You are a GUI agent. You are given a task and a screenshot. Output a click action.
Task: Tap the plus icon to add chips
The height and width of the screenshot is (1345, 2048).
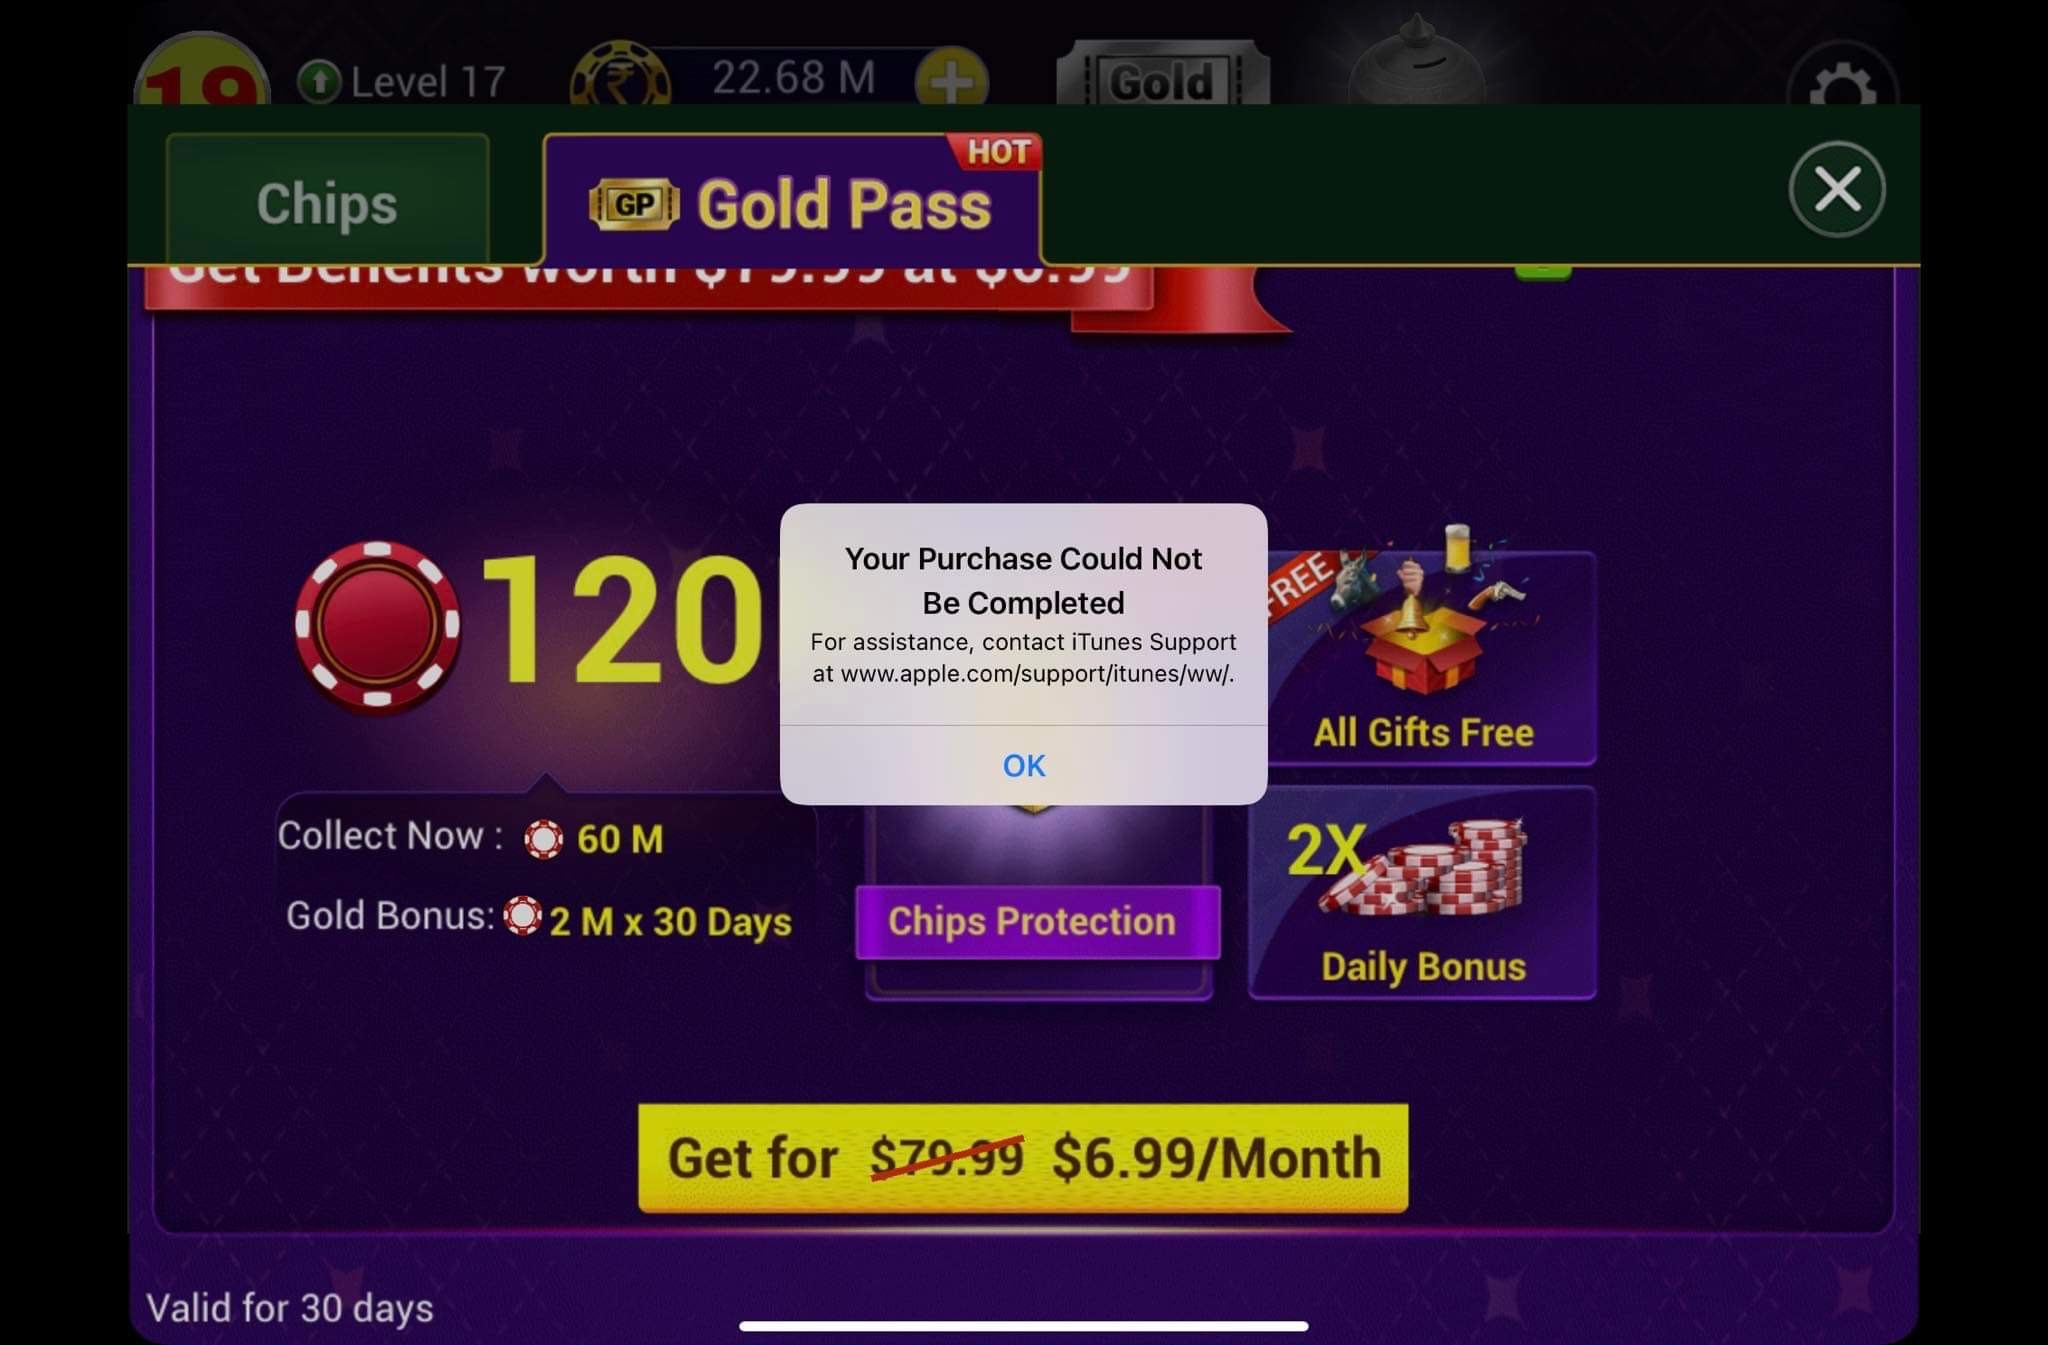pyautogui.click(x=951, y=80)
